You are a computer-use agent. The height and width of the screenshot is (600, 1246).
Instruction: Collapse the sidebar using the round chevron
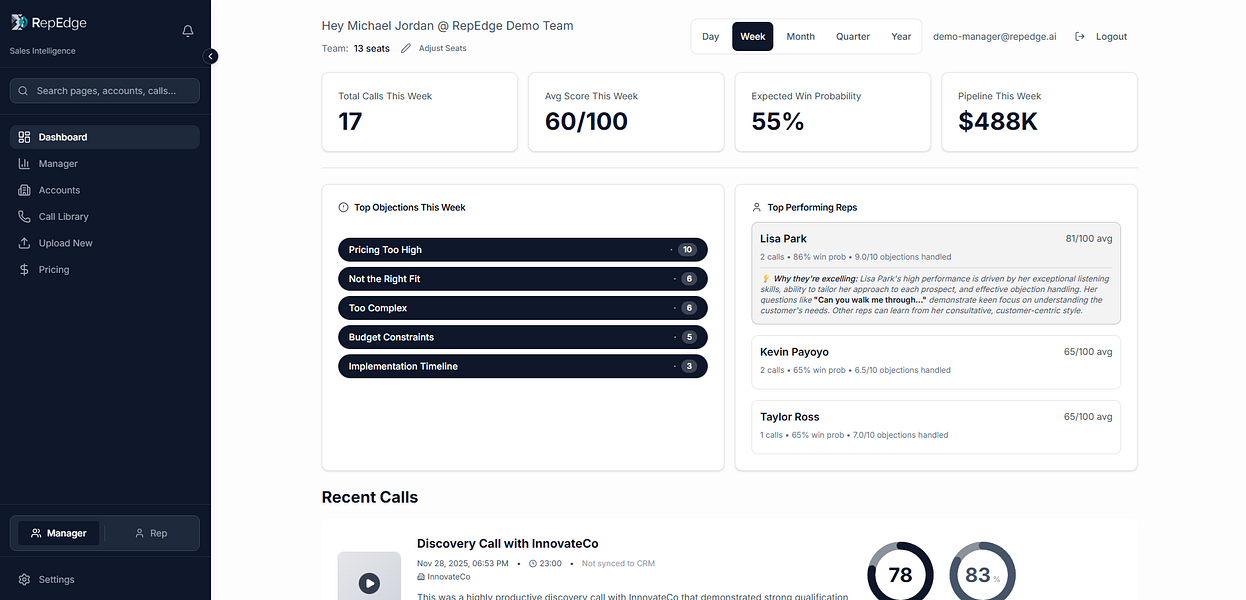coord(210,56)
